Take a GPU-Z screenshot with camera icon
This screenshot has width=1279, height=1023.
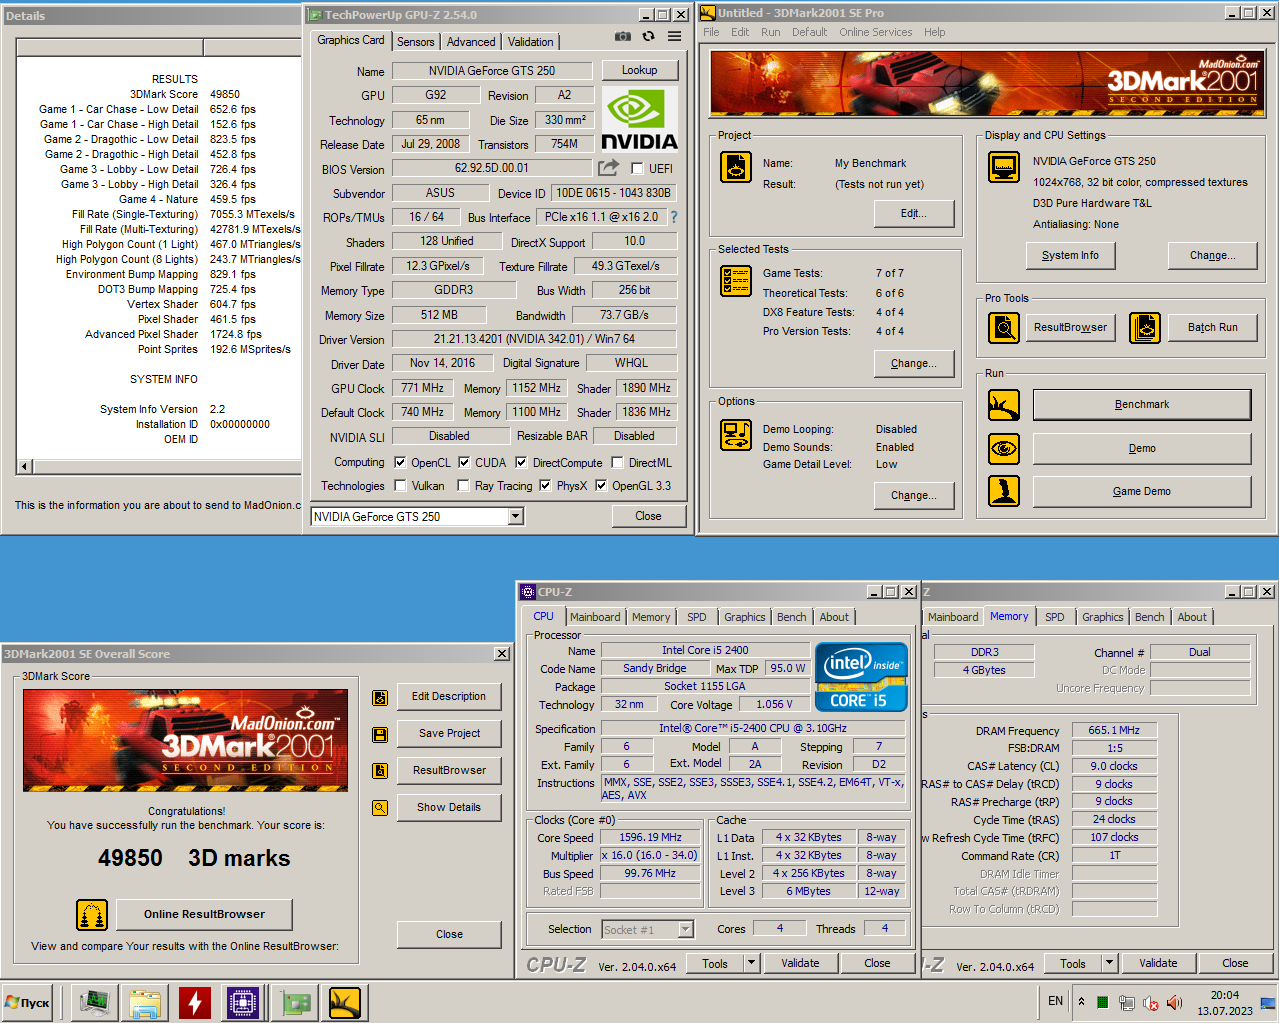(x=623, y=36)
